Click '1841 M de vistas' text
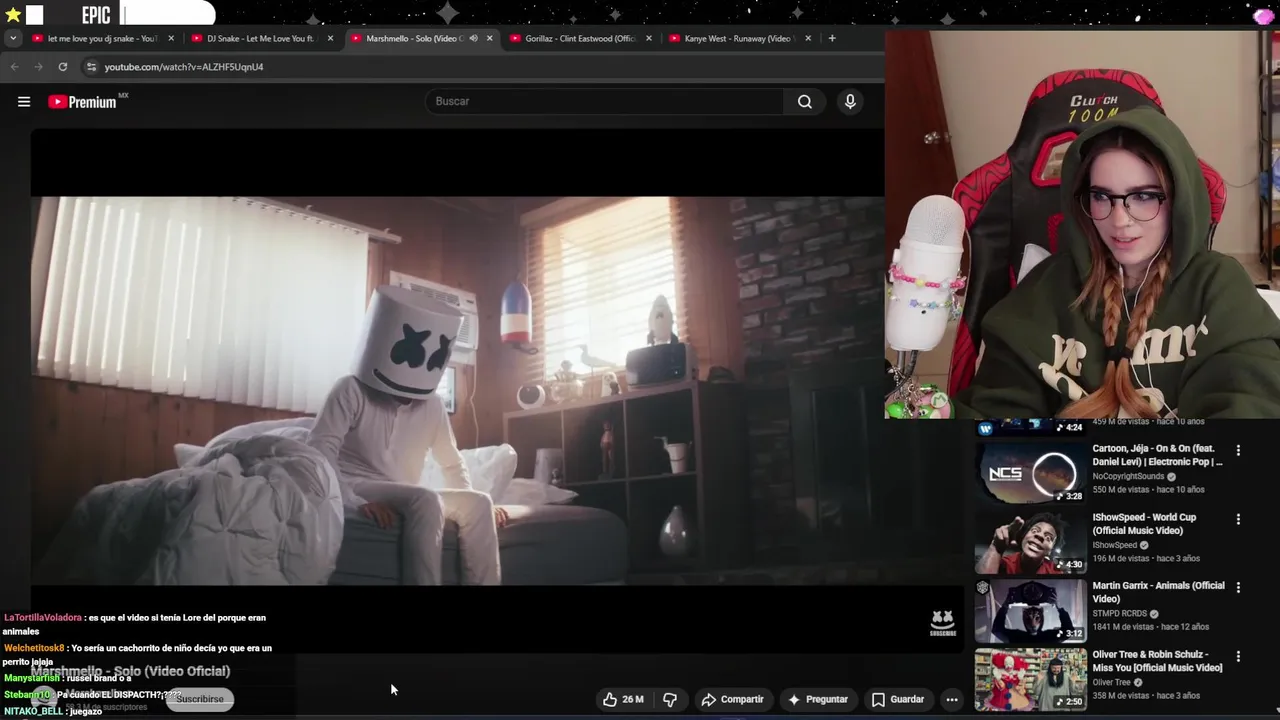Viewport: 1280px width, 720px height. (x=1124, y=627)
